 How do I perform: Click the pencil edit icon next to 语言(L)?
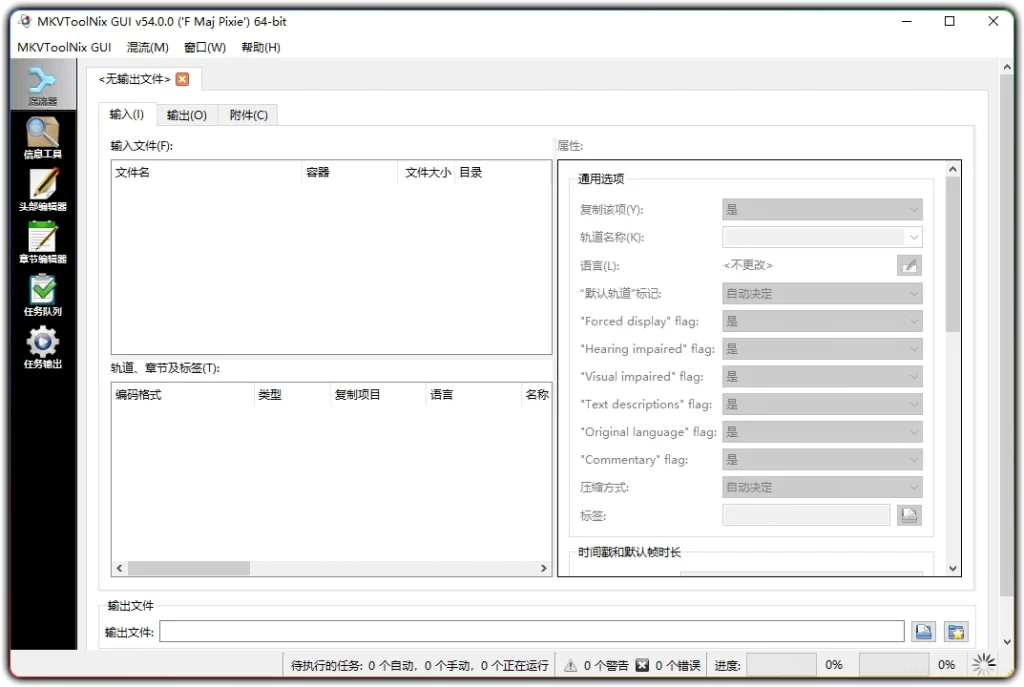click(x=908, y=265)
